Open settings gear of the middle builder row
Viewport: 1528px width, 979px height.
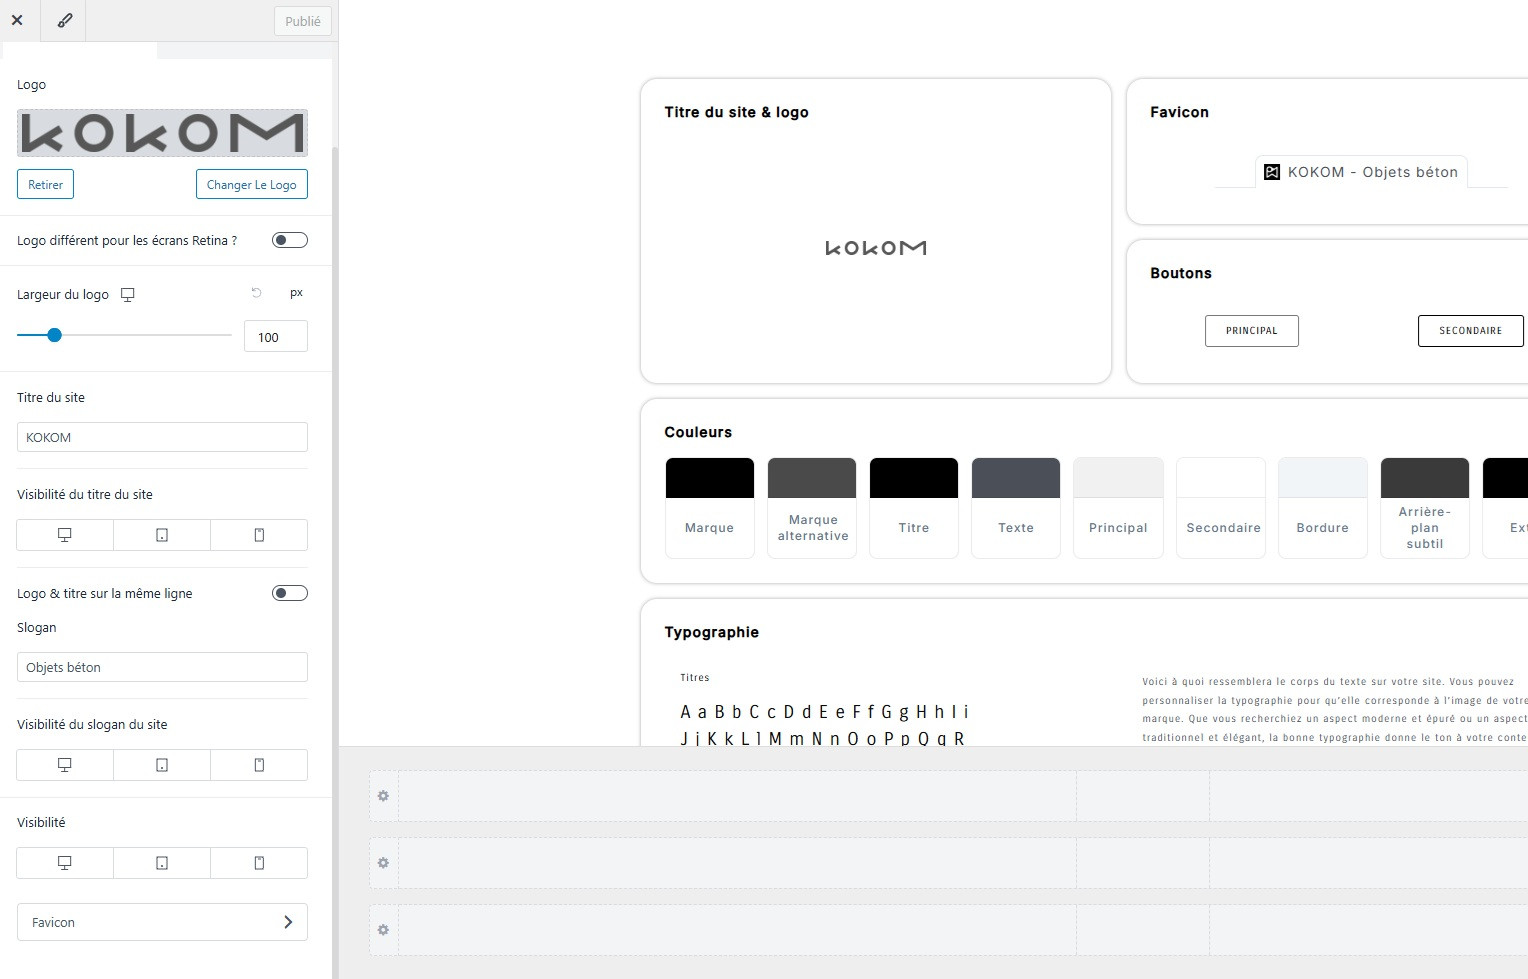click(383, 863)
